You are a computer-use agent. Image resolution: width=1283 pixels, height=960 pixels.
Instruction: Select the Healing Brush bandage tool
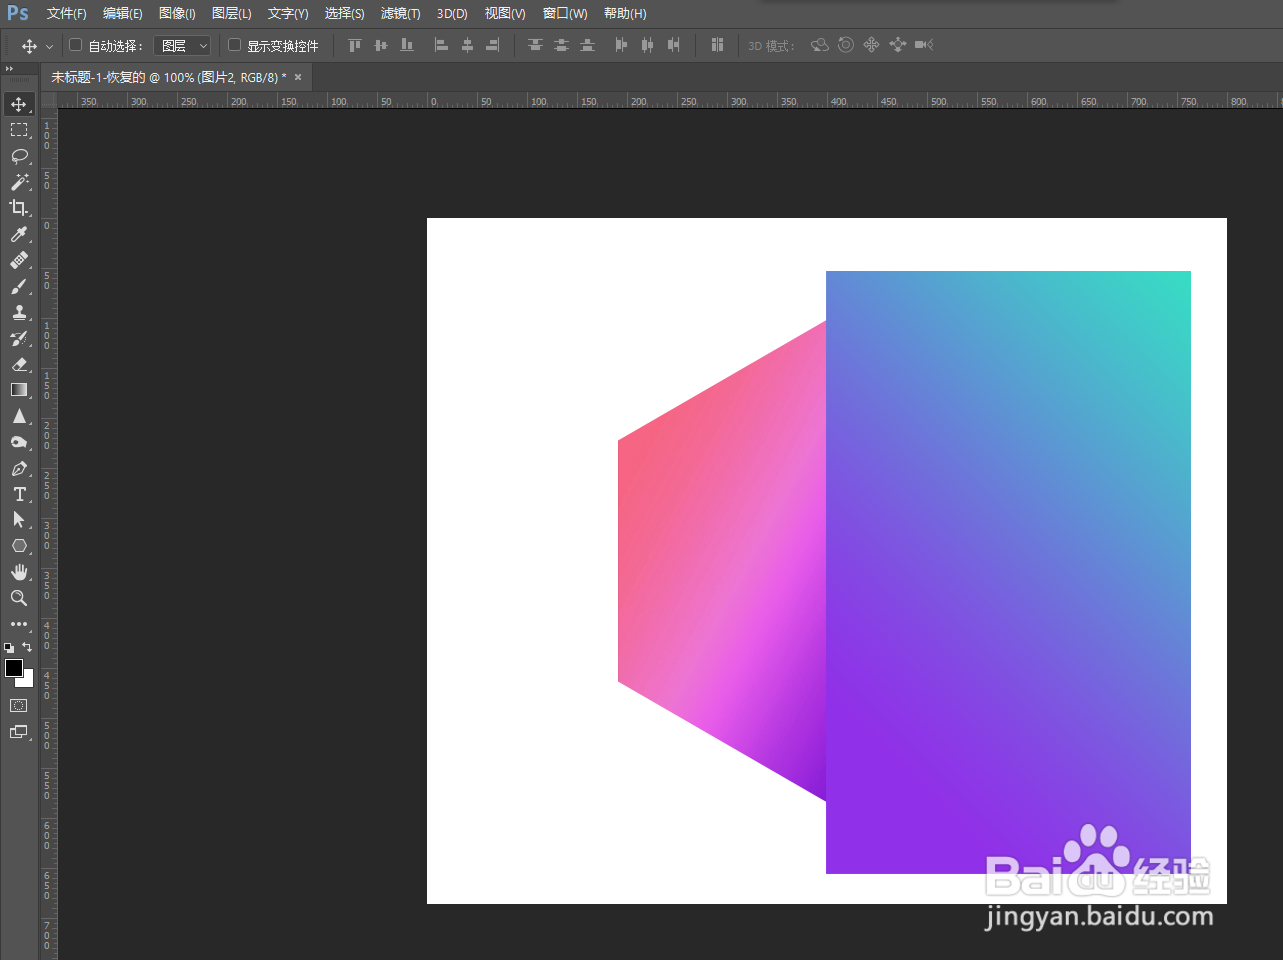click(19, 260)
